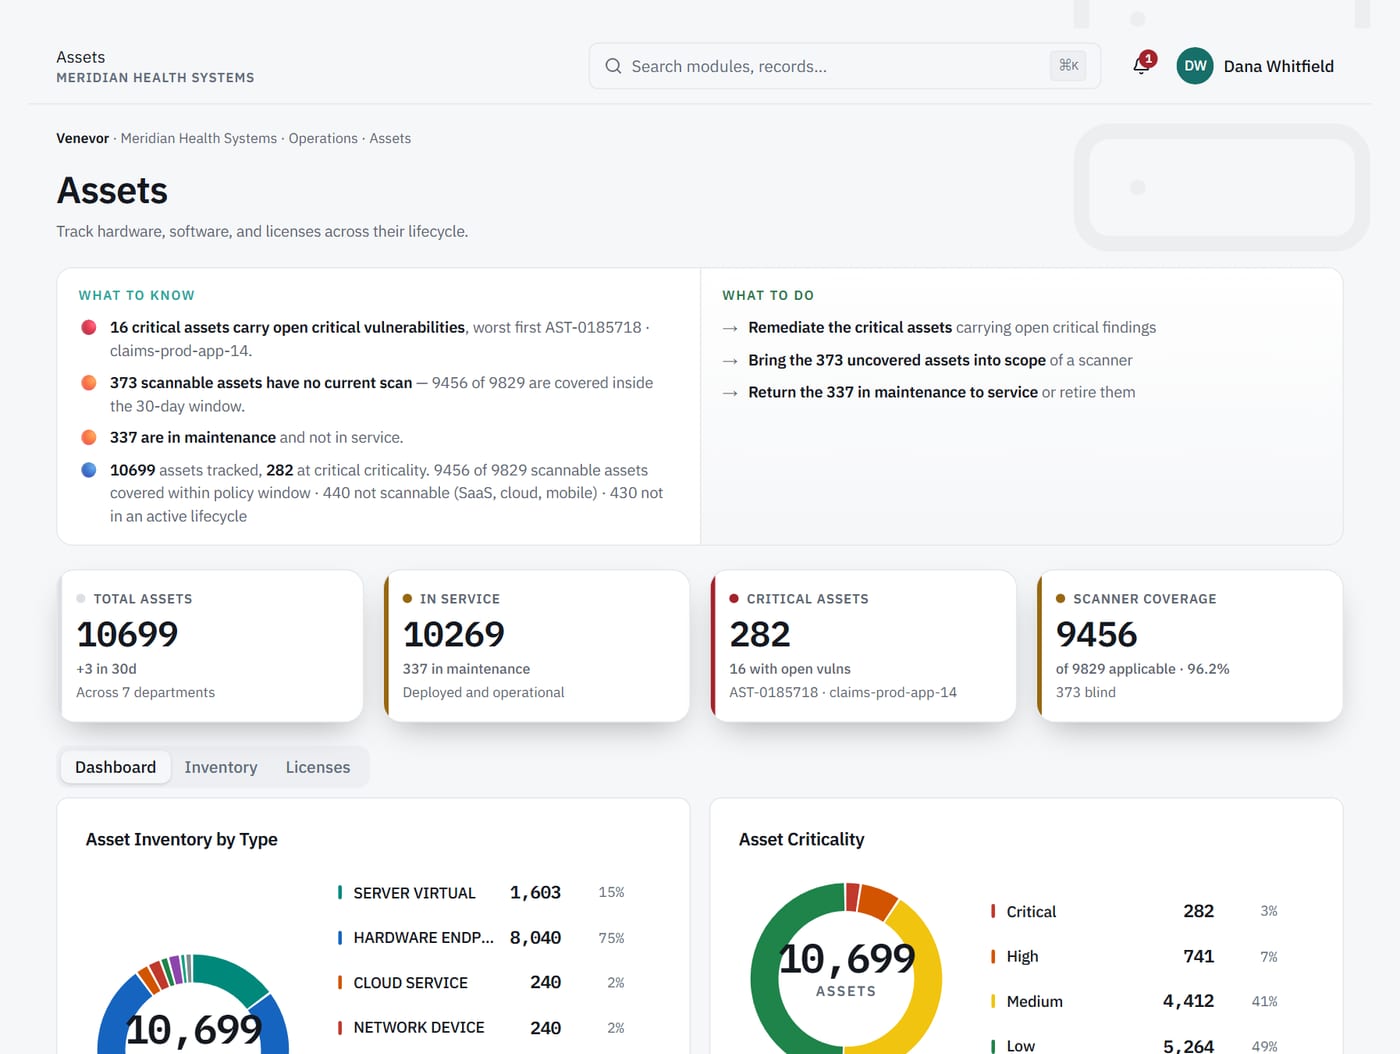The height and width of the screenshot is (1054, 1400).
Task: Click the Asset Criticality donut chart
Action: point(846,970)
